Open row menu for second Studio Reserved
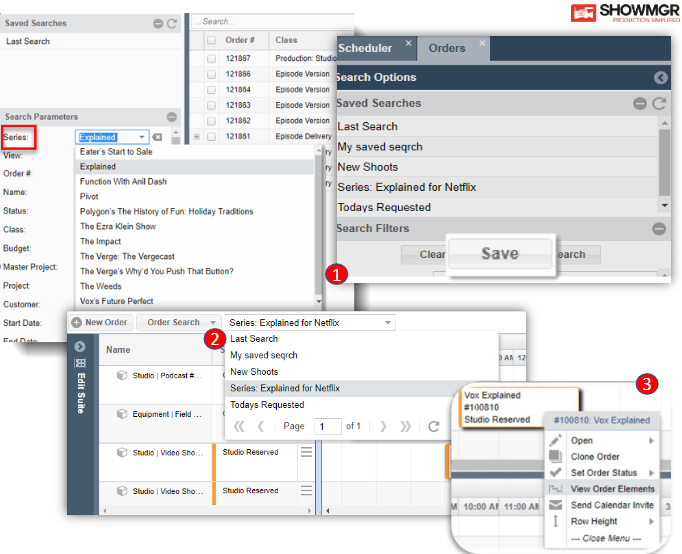The height and width of the screenshot is (554, 682). click(x=306, y=491)
